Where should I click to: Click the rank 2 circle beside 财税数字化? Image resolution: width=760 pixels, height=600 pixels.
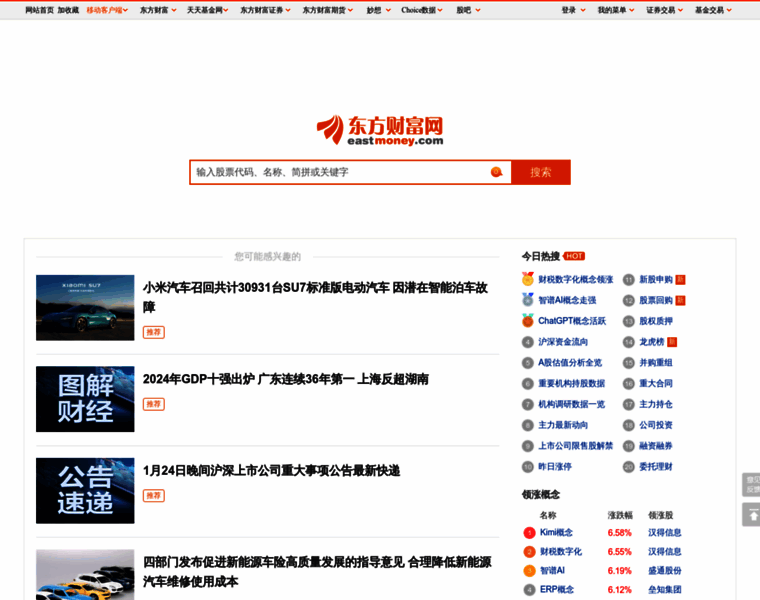[x=529, y=552]
